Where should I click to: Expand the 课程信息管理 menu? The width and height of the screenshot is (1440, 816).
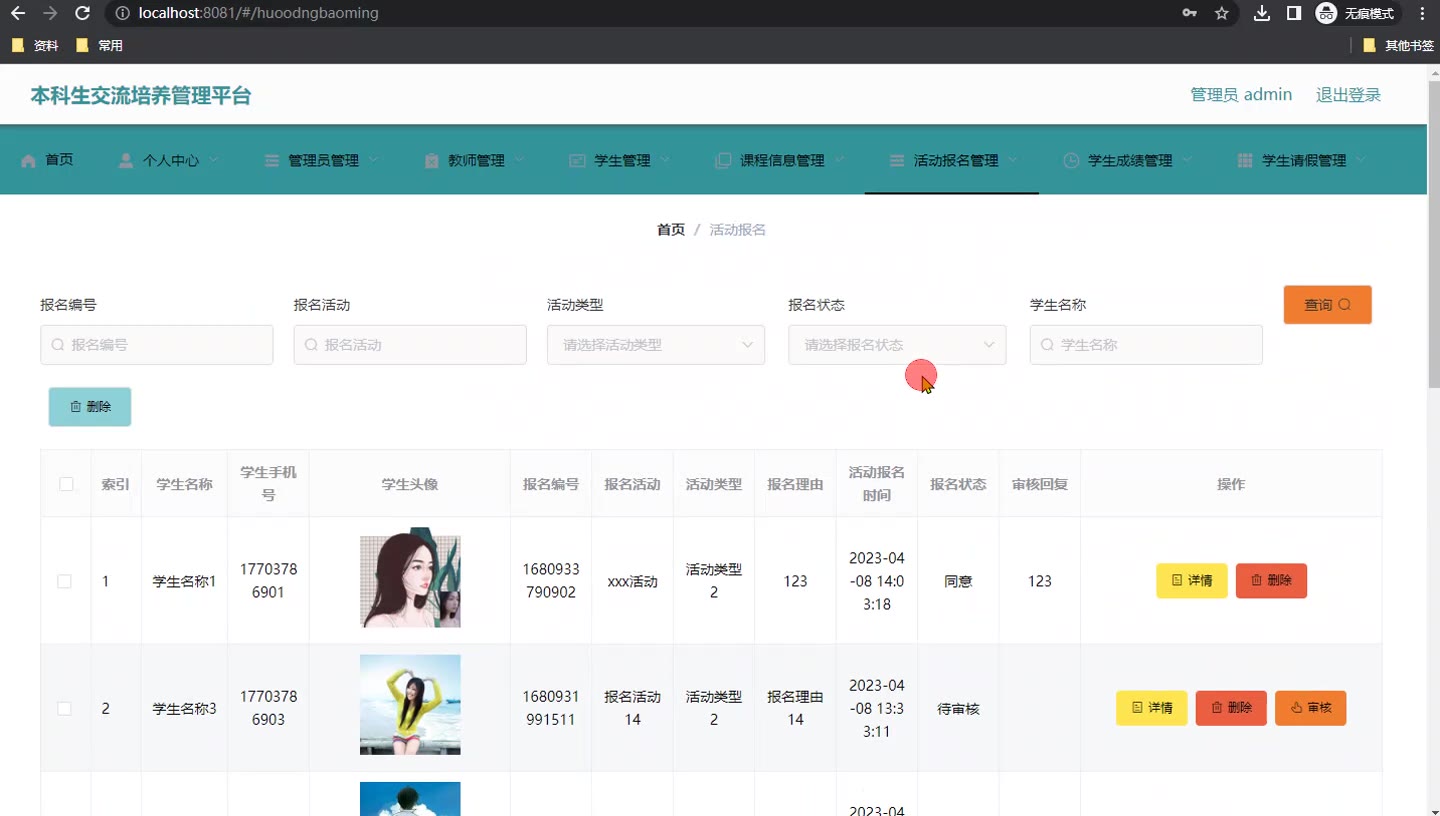point(780,160)
